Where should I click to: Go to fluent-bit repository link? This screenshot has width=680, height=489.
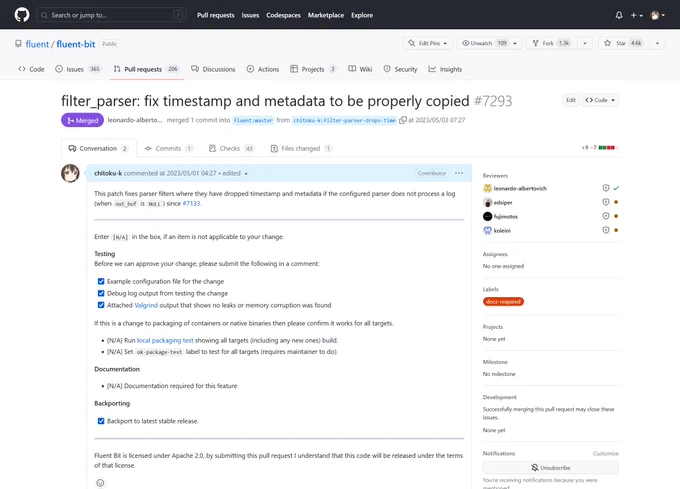tap(75, 44)
